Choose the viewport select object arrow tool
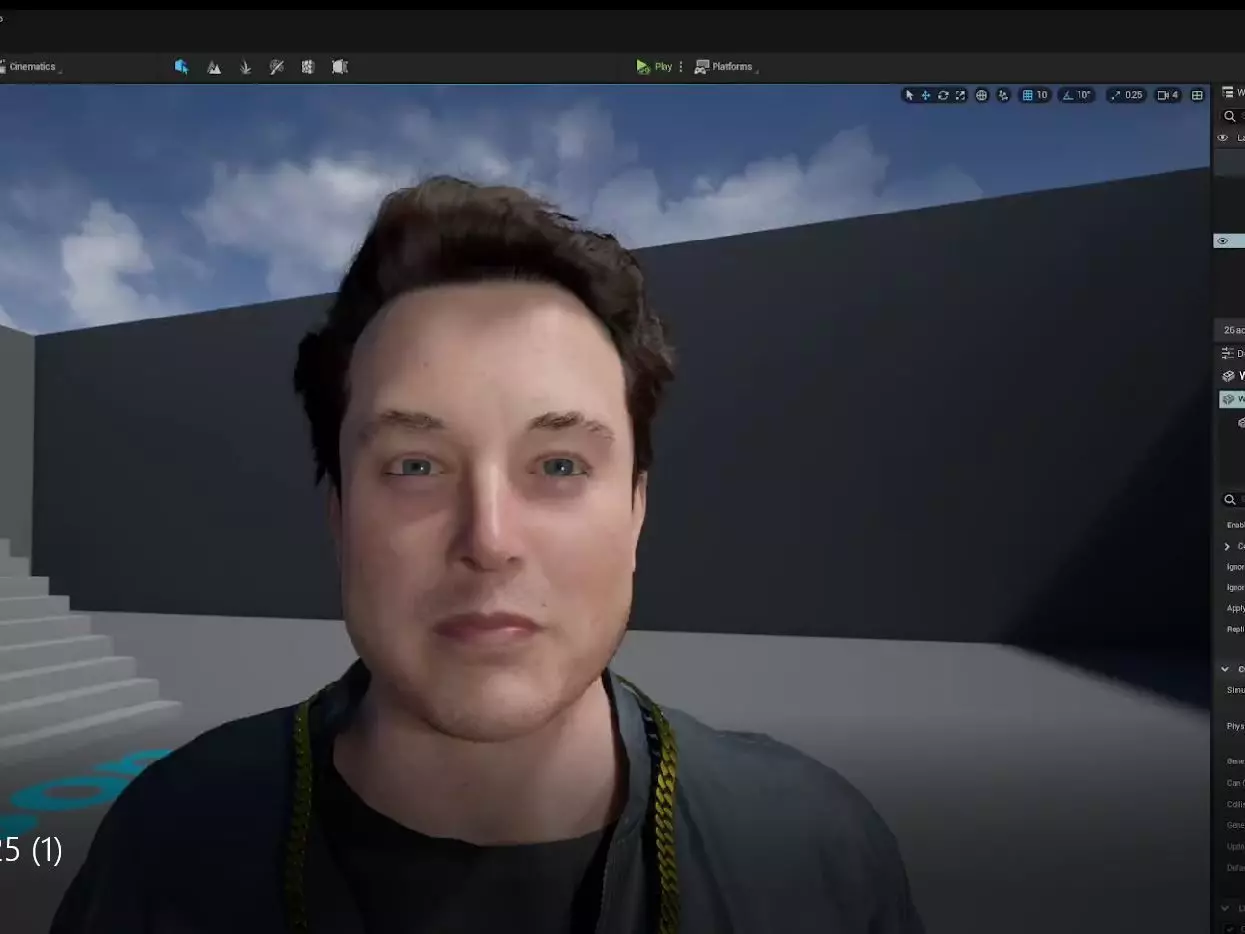The width and height of the screenshot is (1245, 934). [x=909, y=95]
